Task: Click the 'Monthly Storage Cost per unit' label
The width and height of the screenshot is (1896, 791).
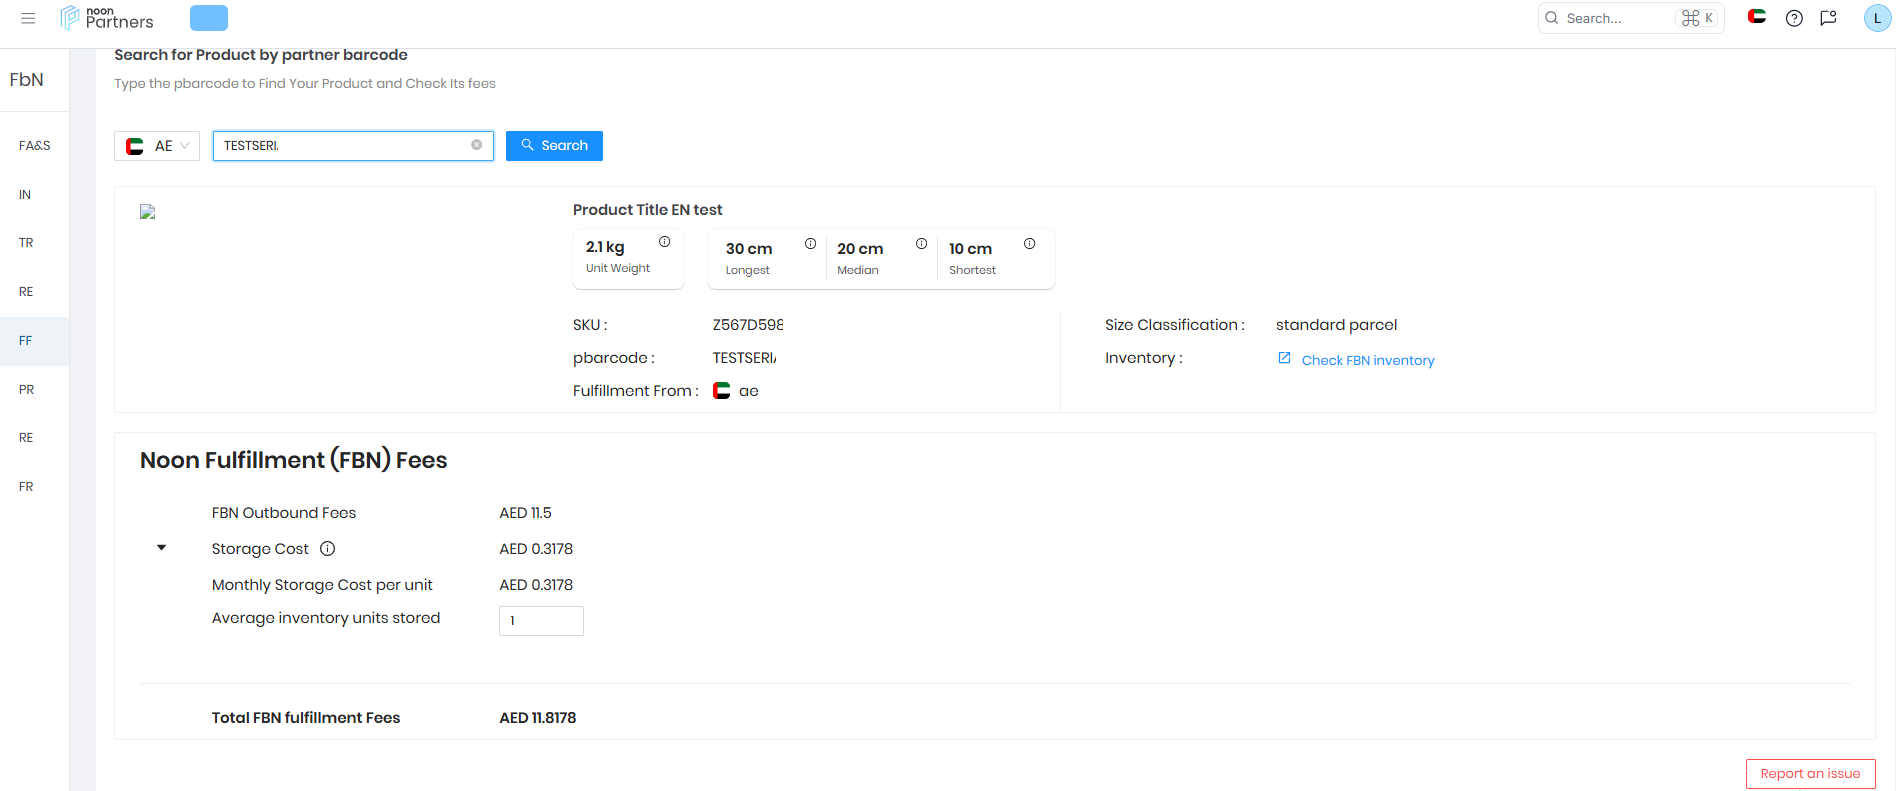Action: click(322, 585)
